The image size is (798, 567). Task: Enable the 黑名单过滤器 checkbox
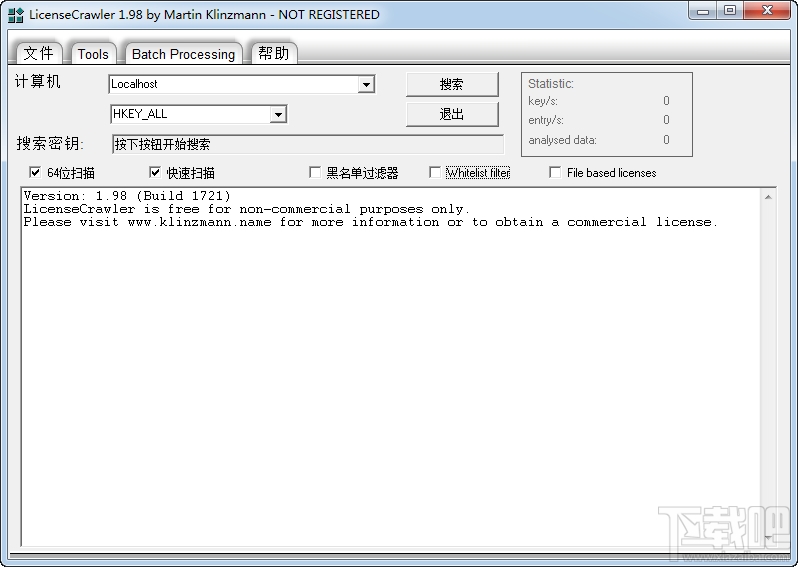click(315, 173)
